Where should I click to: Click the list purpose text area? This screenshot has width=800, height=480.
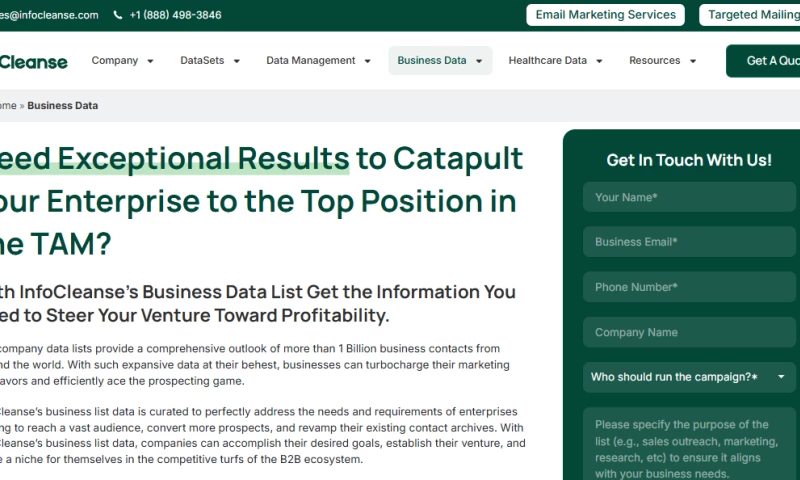(689, 444)
